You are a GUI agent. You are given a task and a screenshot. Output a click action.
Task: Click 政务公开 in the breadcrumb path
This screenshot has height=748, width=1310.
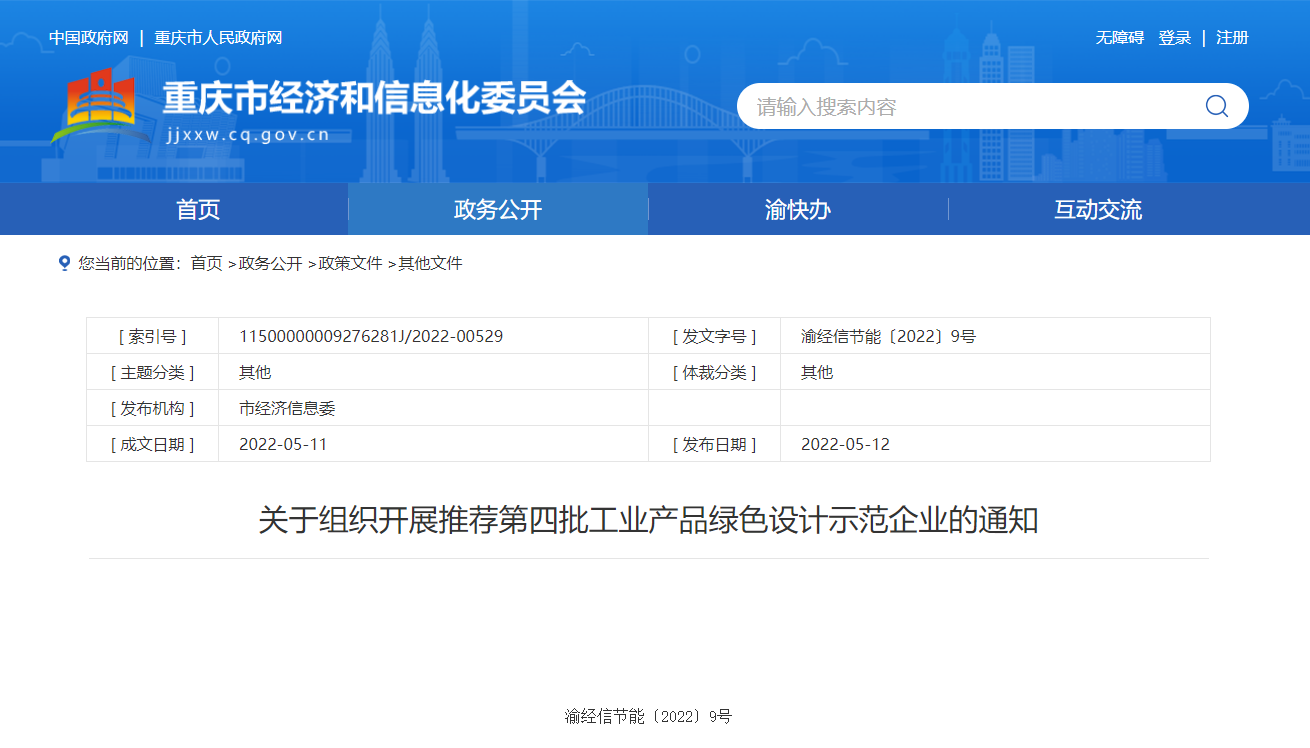[x=270, y=263]
